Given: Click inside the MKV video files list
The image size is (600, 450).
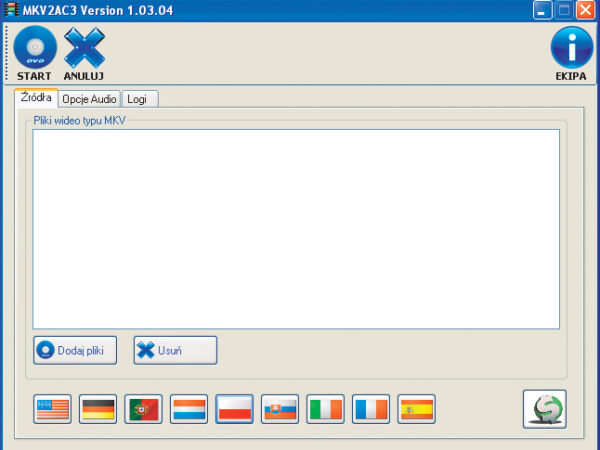Looking at the screenshot, I should [x=295, y=228].
